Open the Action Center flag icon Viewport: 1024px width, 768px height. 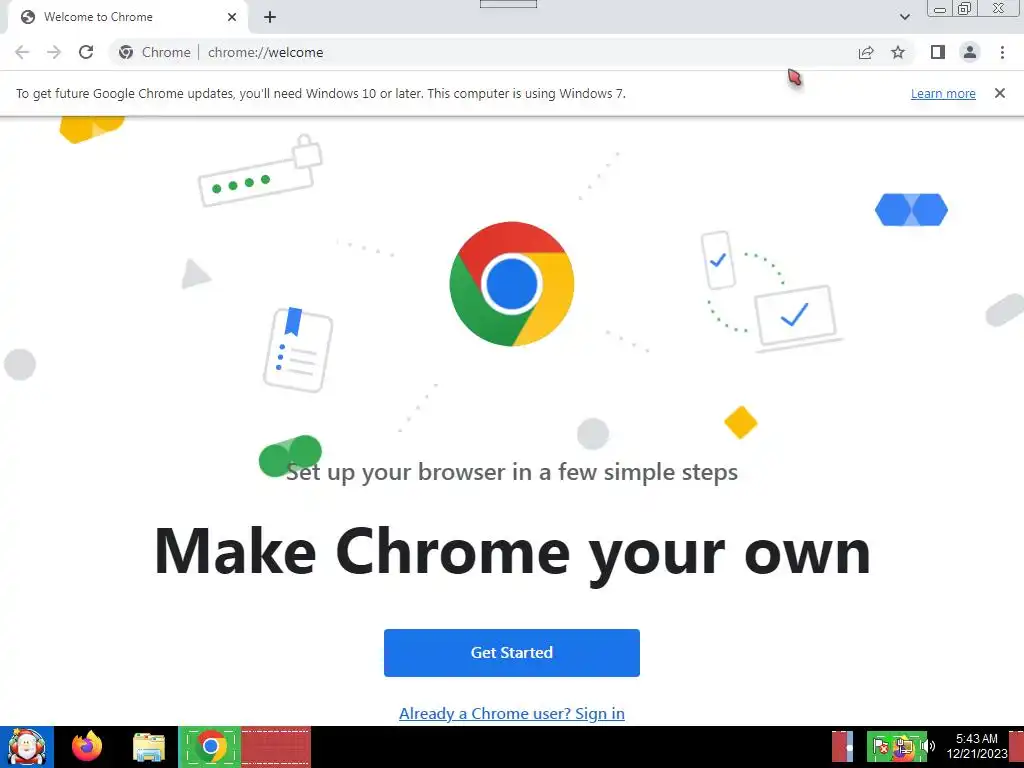[x=879, y=746]
